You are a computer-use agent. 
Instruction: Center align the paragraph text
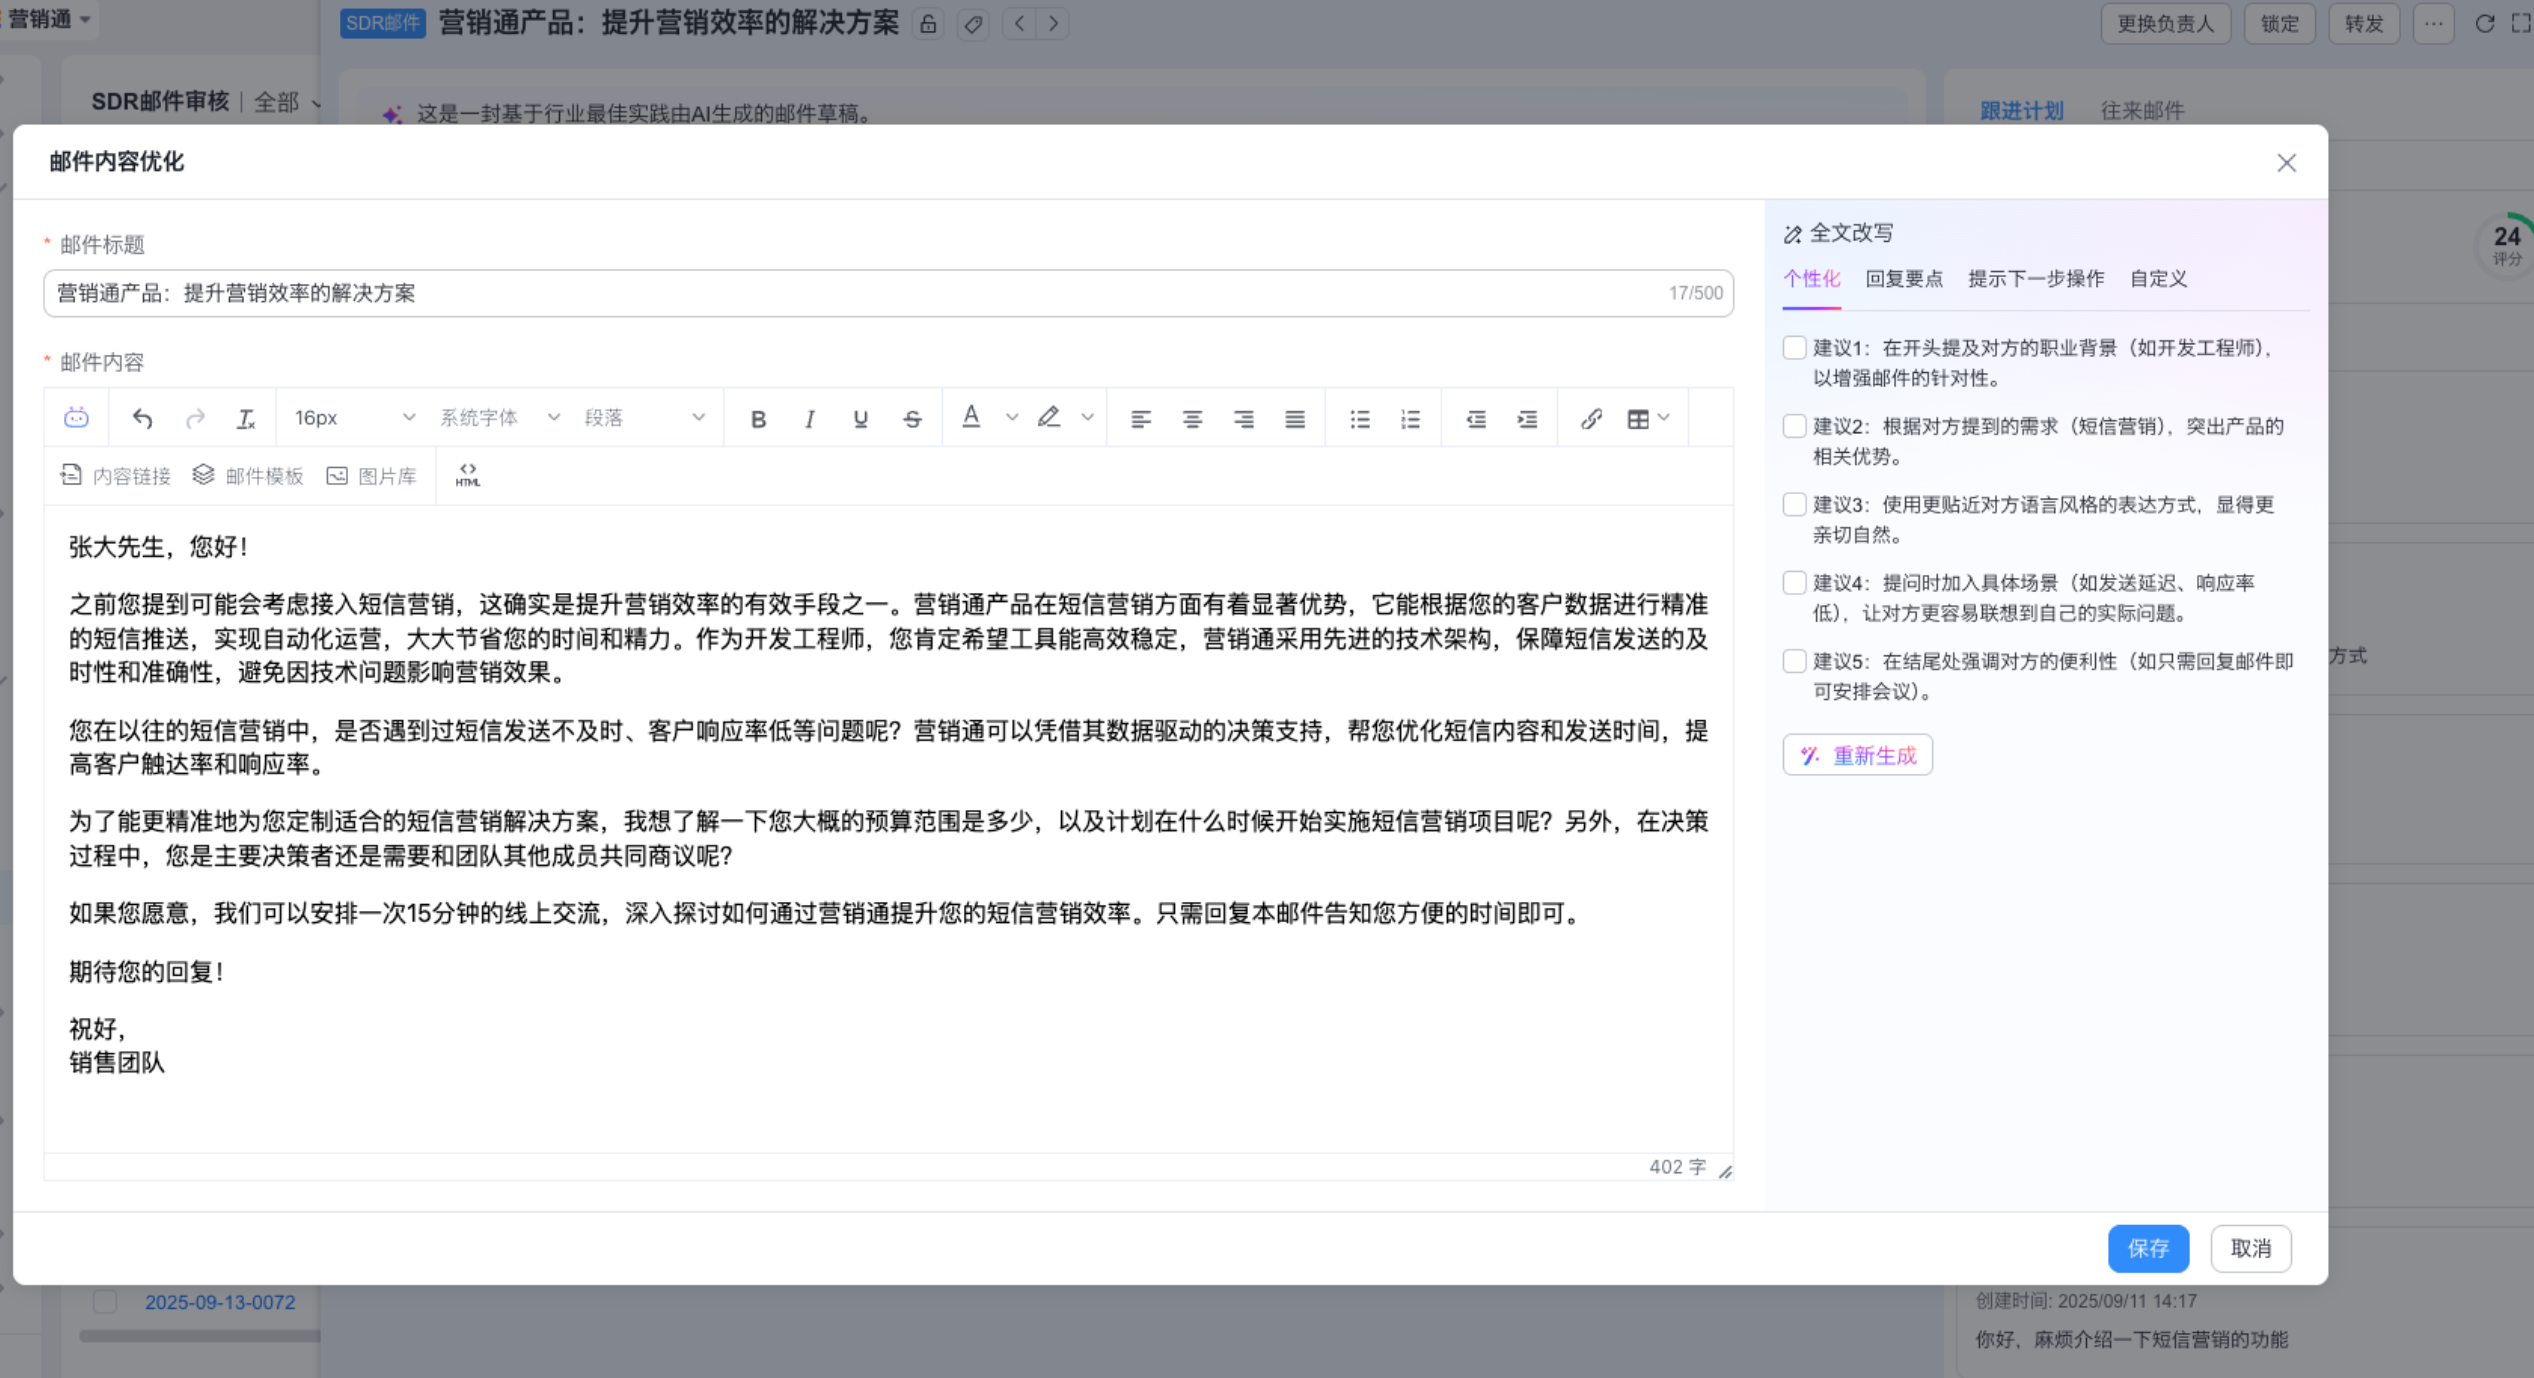pyautogui.click(x=1192, y=419)
